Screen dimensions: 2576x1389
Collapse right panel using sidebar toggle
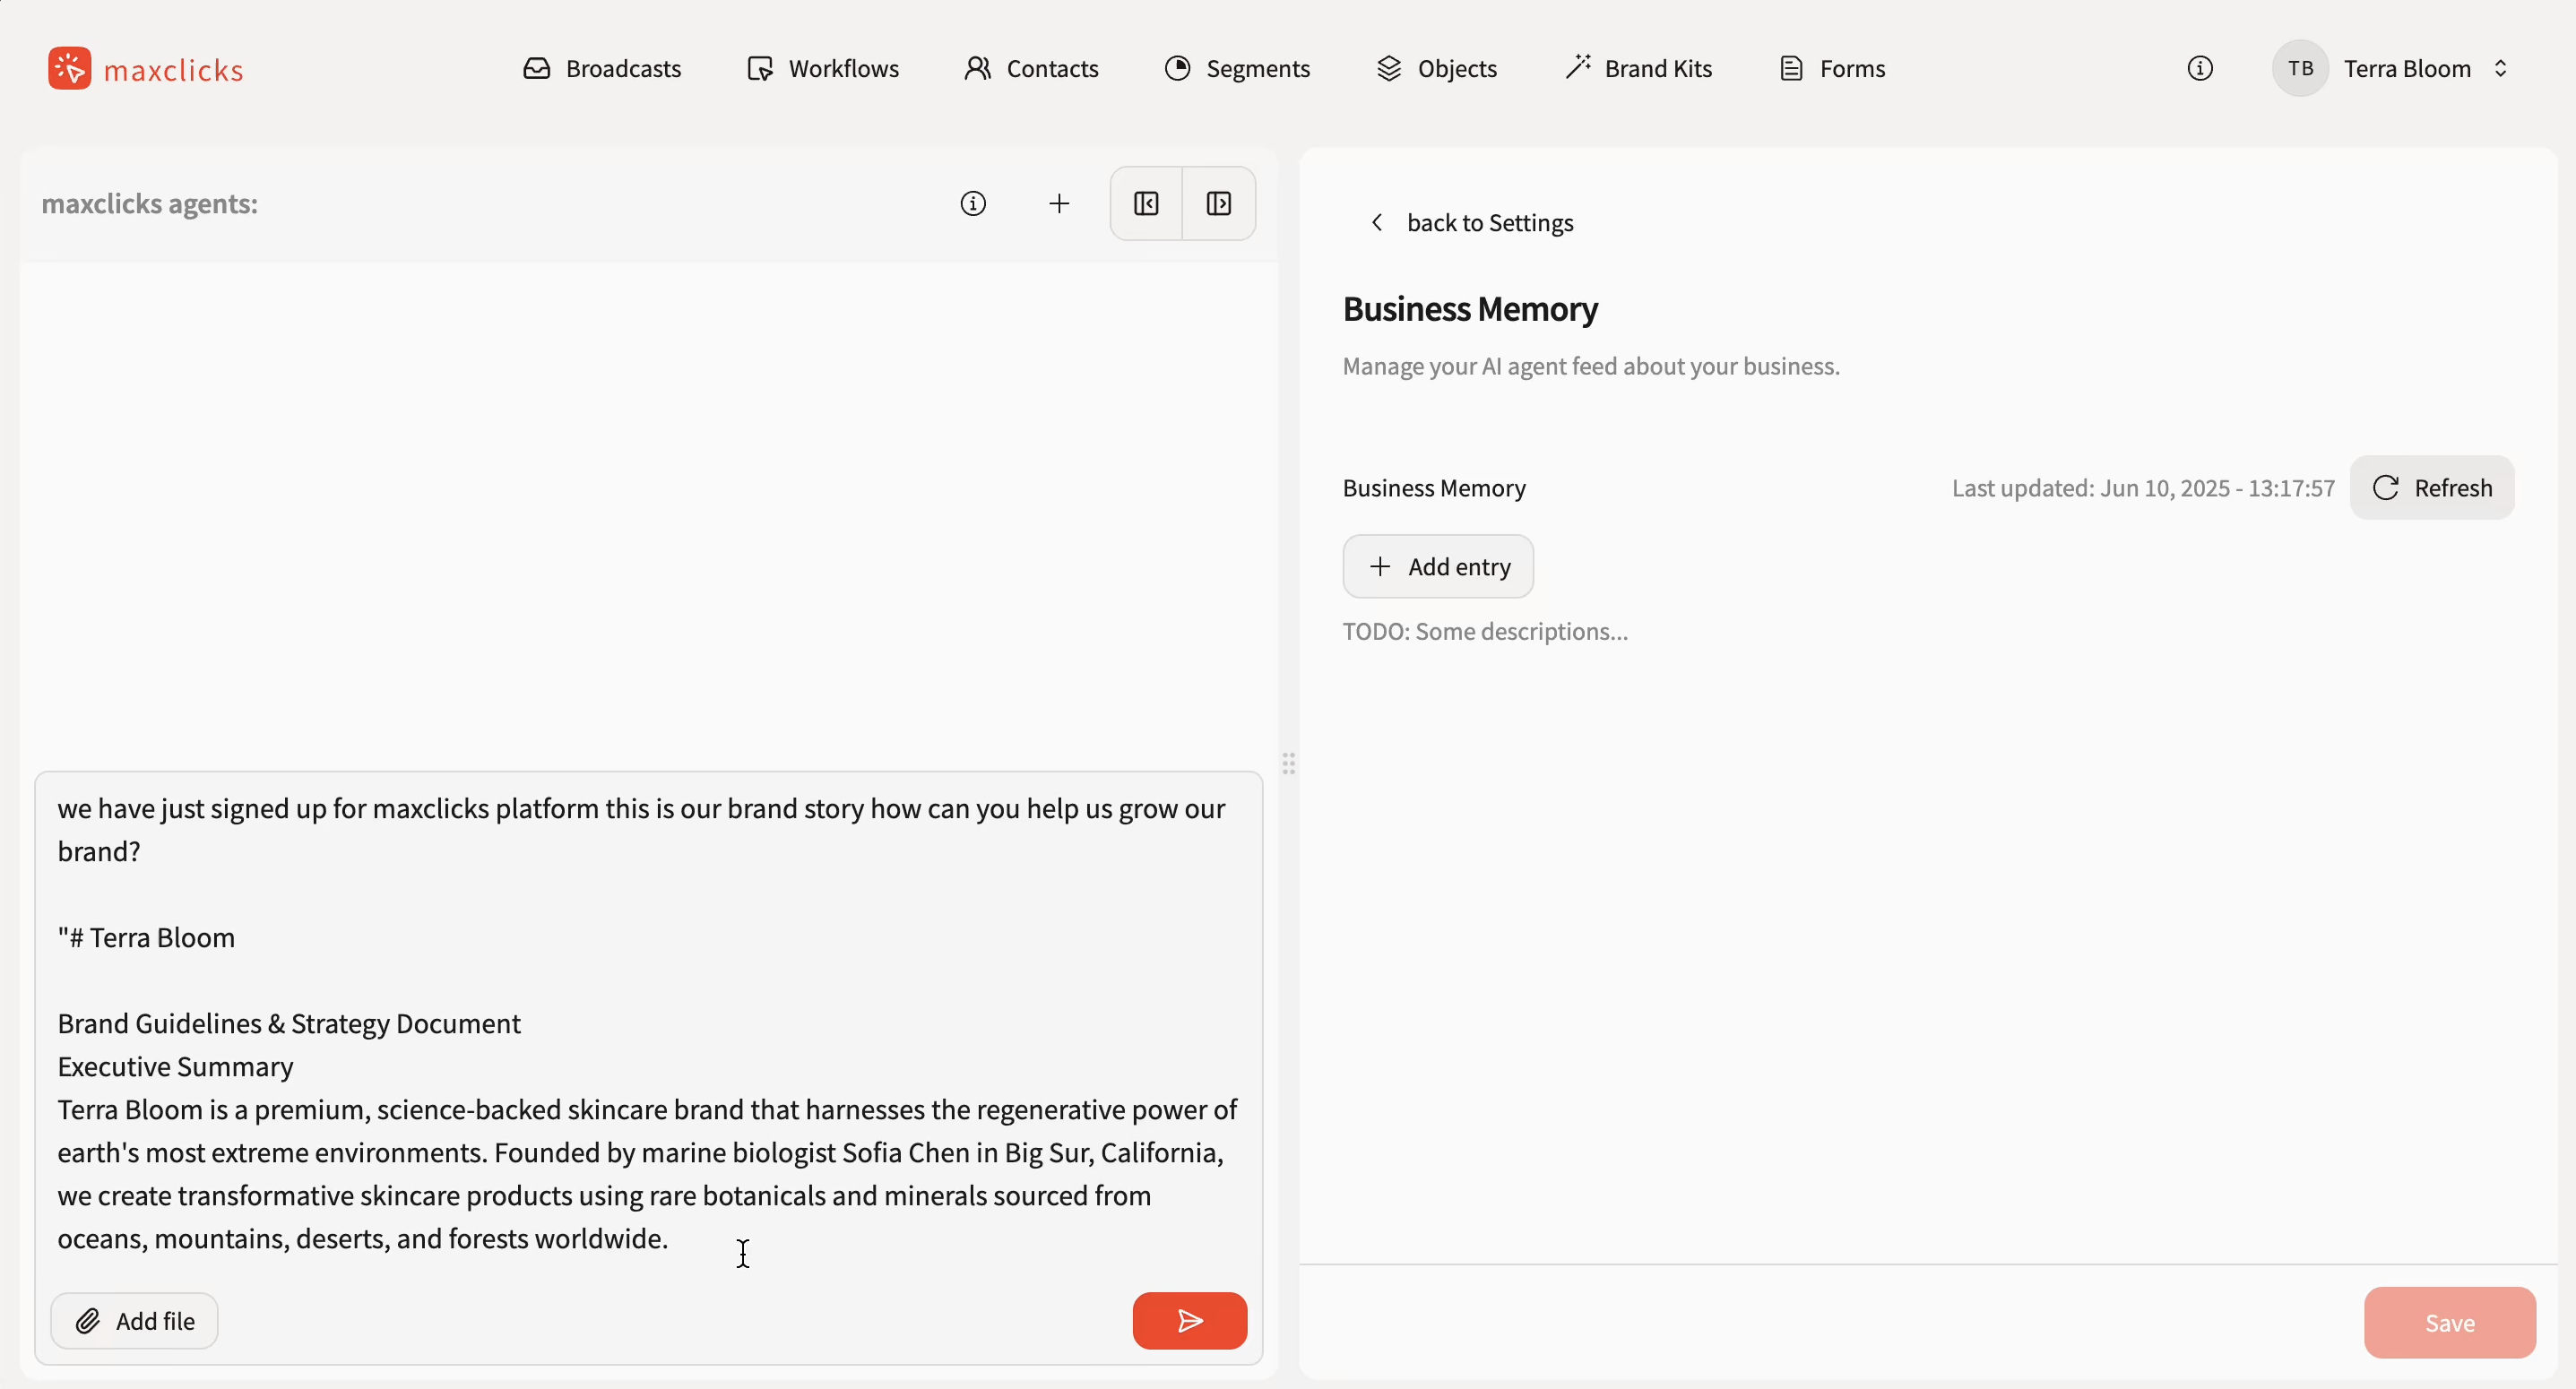(1218, 204)
